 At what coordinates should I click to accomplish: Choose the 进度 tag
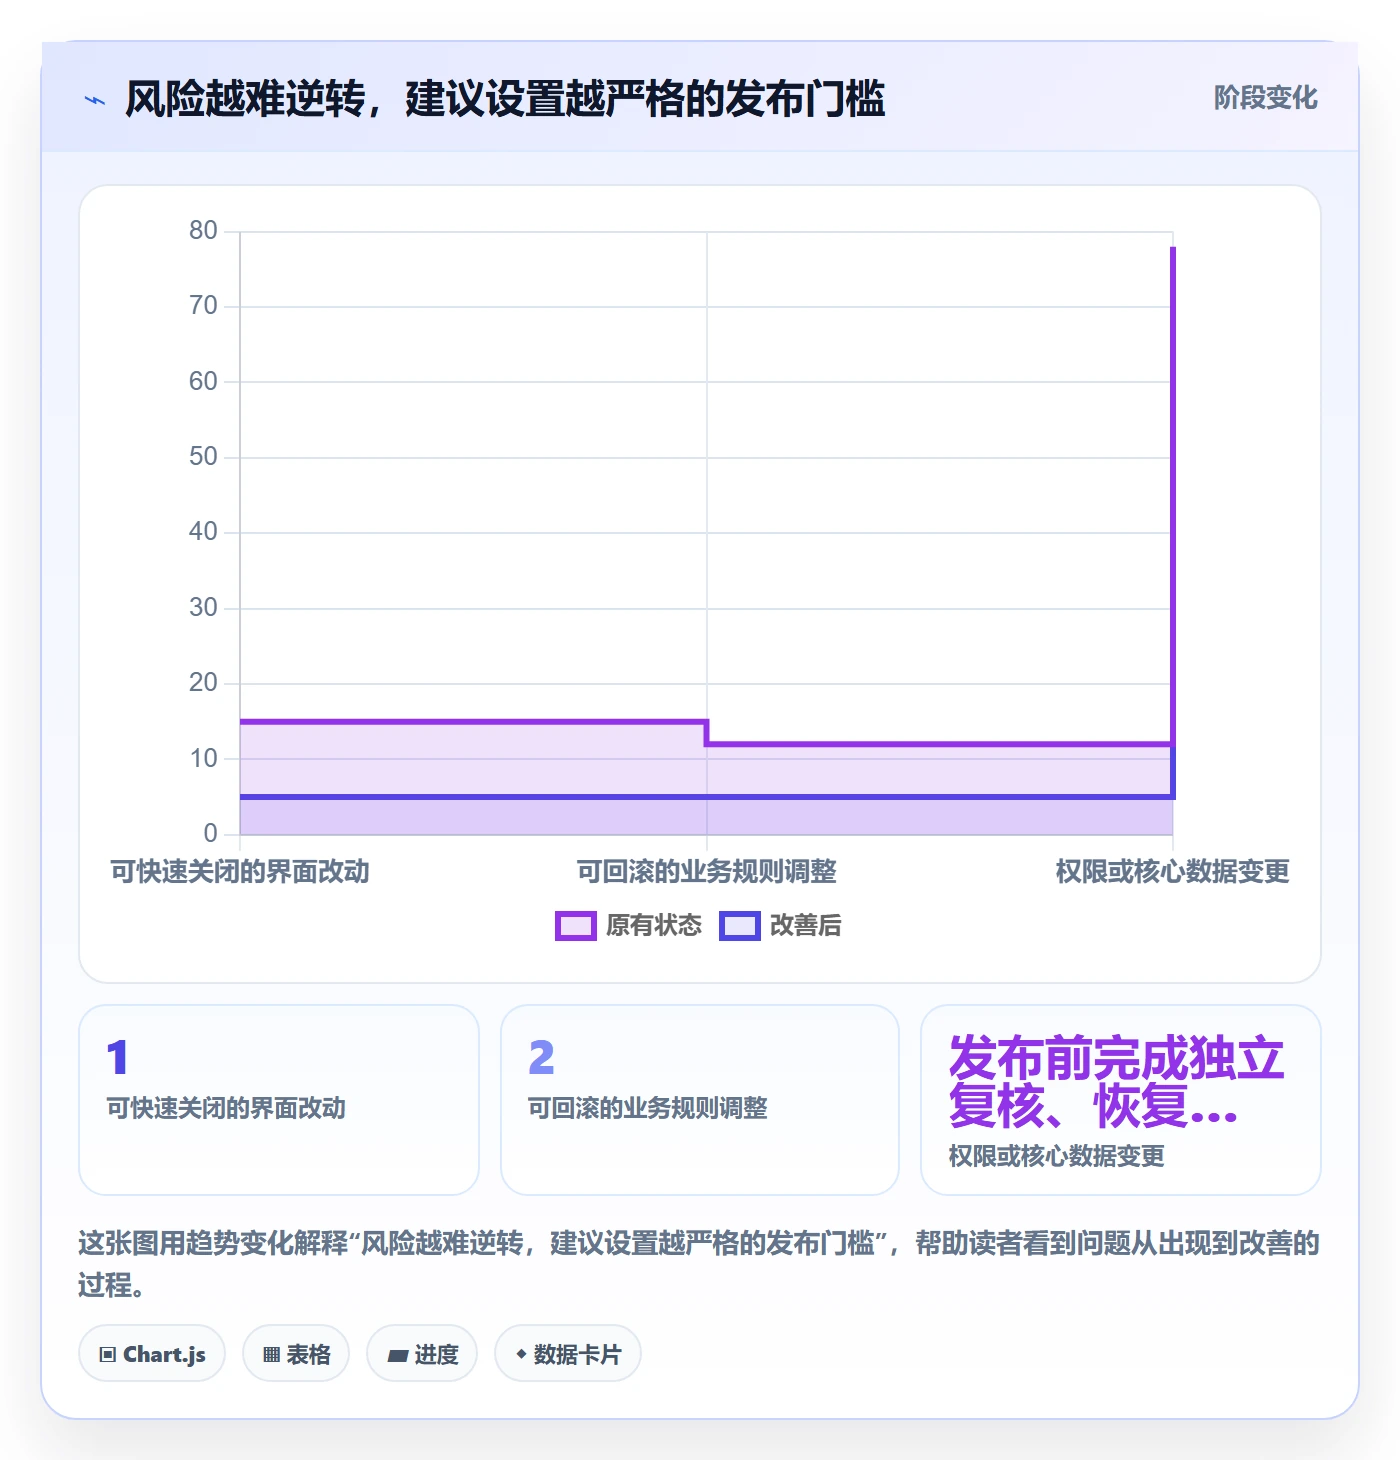(x=422, y=1354)
